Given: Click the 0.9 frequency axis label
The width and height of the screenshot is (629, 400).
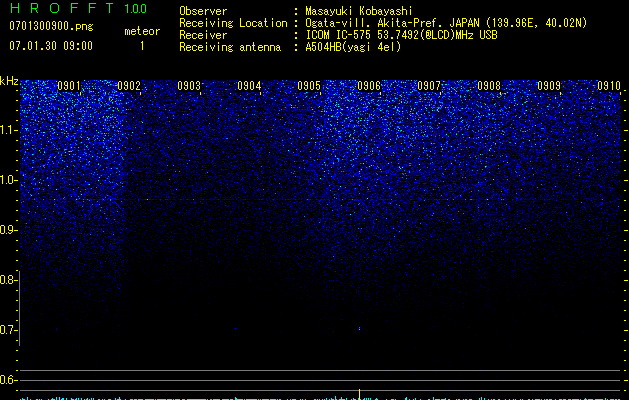Looking at the screenshot, I should pos(8,230).
